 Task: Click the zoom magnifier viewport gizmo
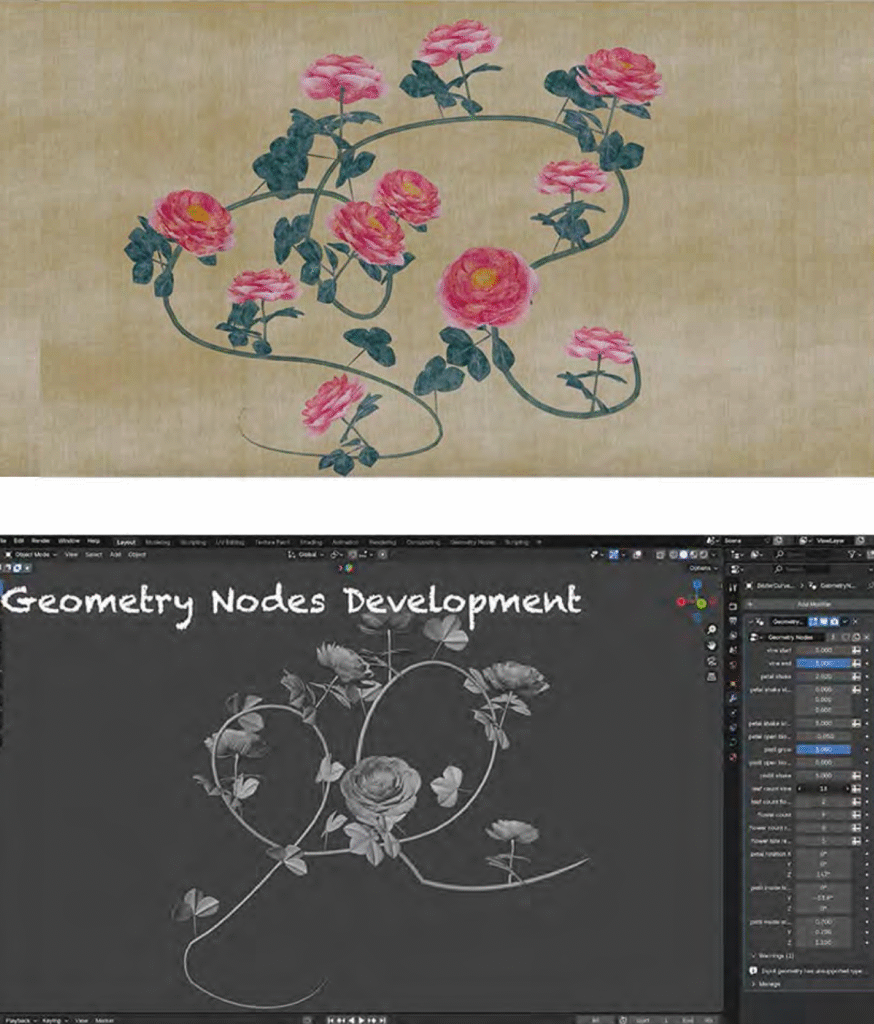click(711, 630)
